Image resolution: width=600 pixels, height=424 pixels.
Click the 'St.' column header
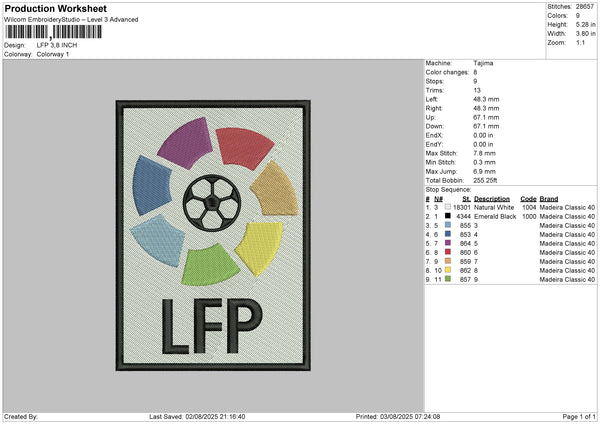(x=466, y=199)
